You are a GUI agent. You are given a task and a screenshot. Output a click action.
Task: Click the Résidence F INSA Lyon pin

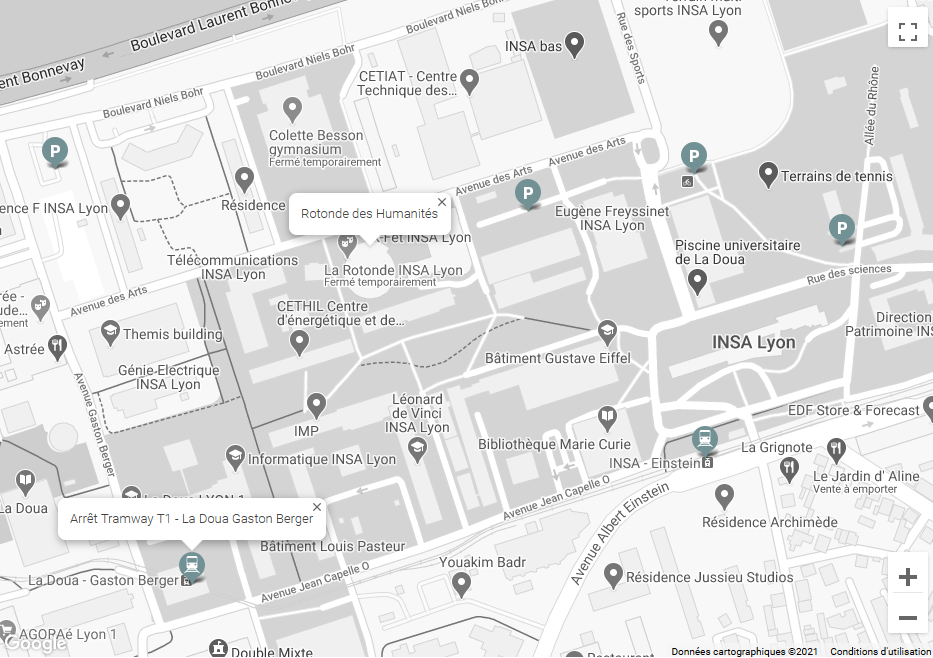click(121, 206)
